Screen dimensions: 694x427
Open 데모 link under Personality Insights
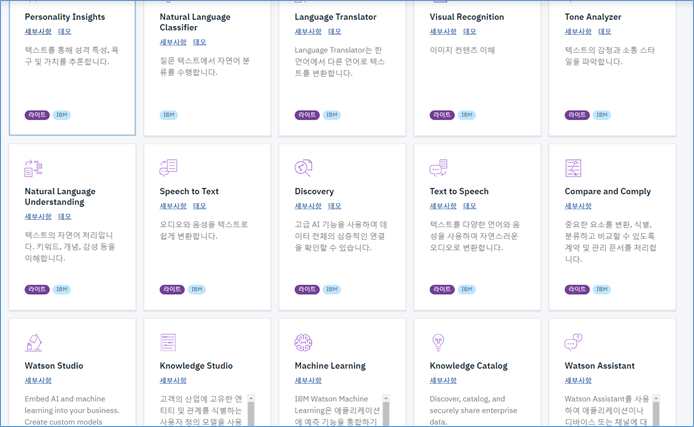click(65, 31)
